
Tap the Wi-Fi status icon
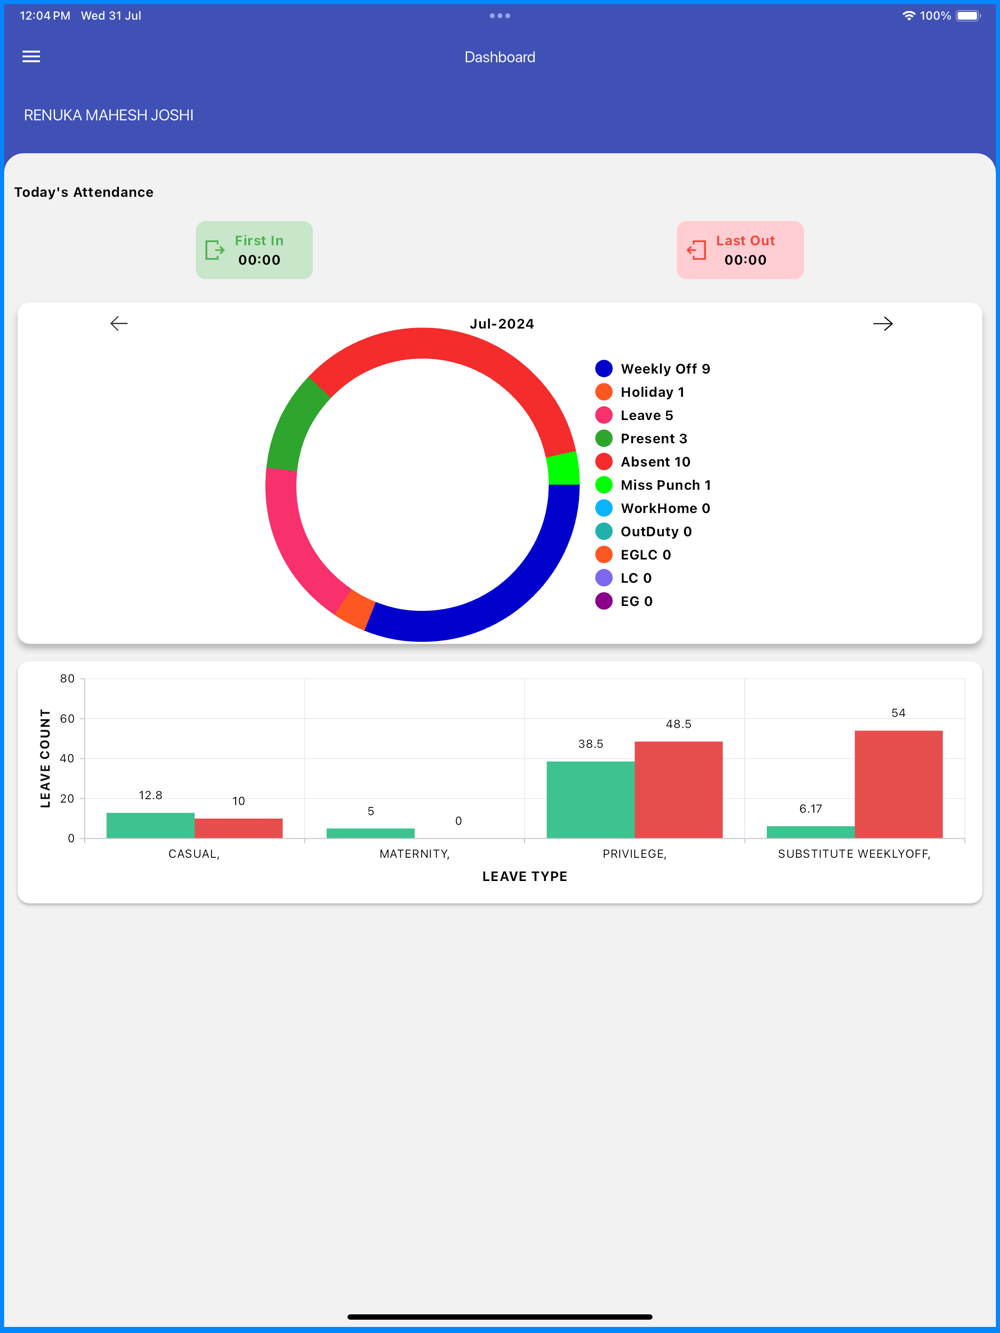908,16
